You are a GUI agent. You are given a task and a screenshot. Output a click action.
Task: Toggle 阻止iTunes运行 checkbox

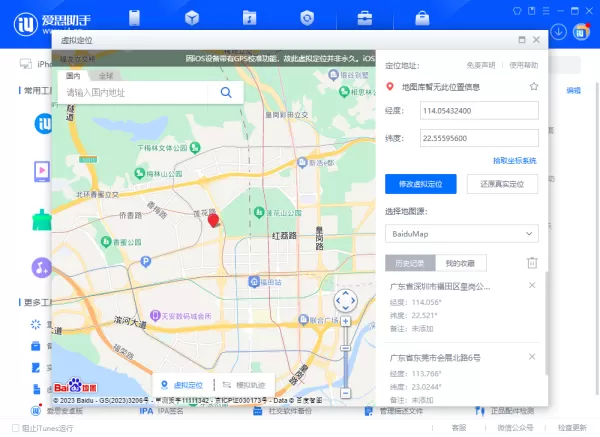click(16, 427)
